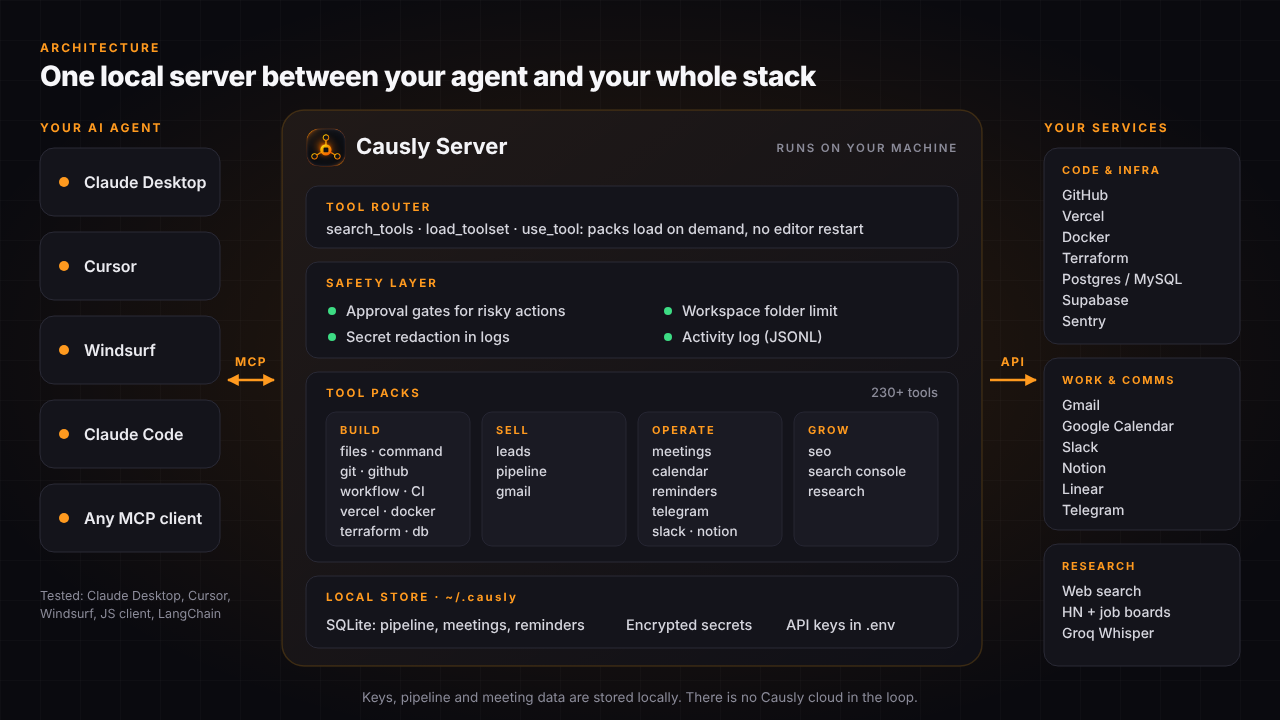Click the "230+ tools" count

[904, 393]
